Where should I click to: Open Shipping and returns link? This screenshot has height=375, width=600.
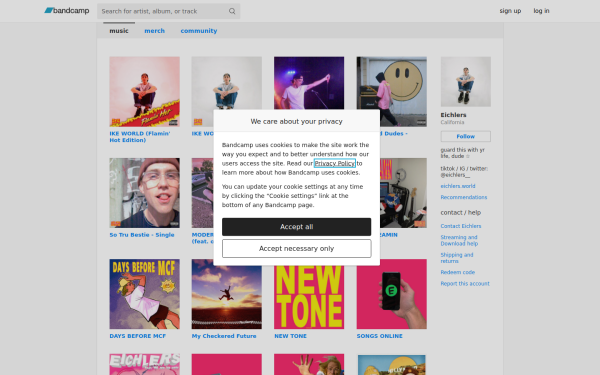pos(457,258)
